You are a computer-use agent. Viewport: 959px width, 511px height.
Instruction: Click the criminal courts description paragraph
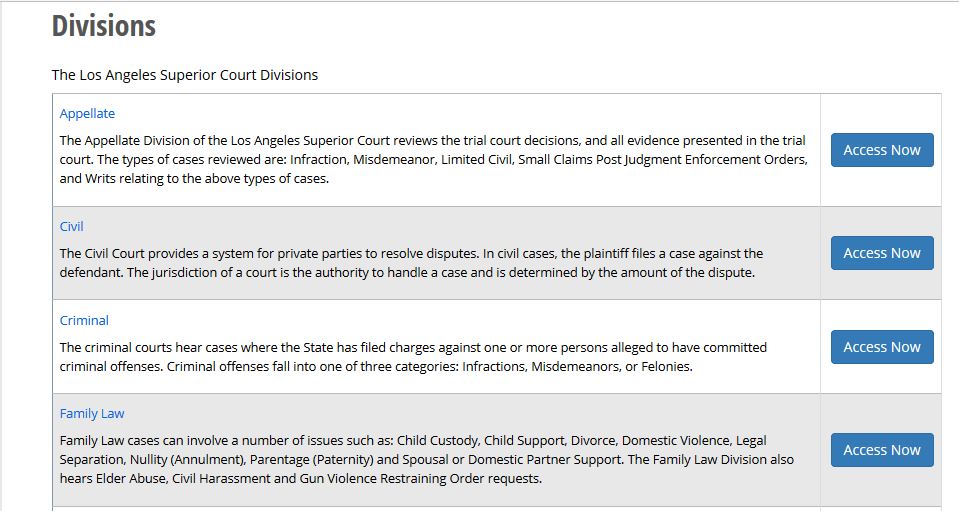[x=412, y=357]
